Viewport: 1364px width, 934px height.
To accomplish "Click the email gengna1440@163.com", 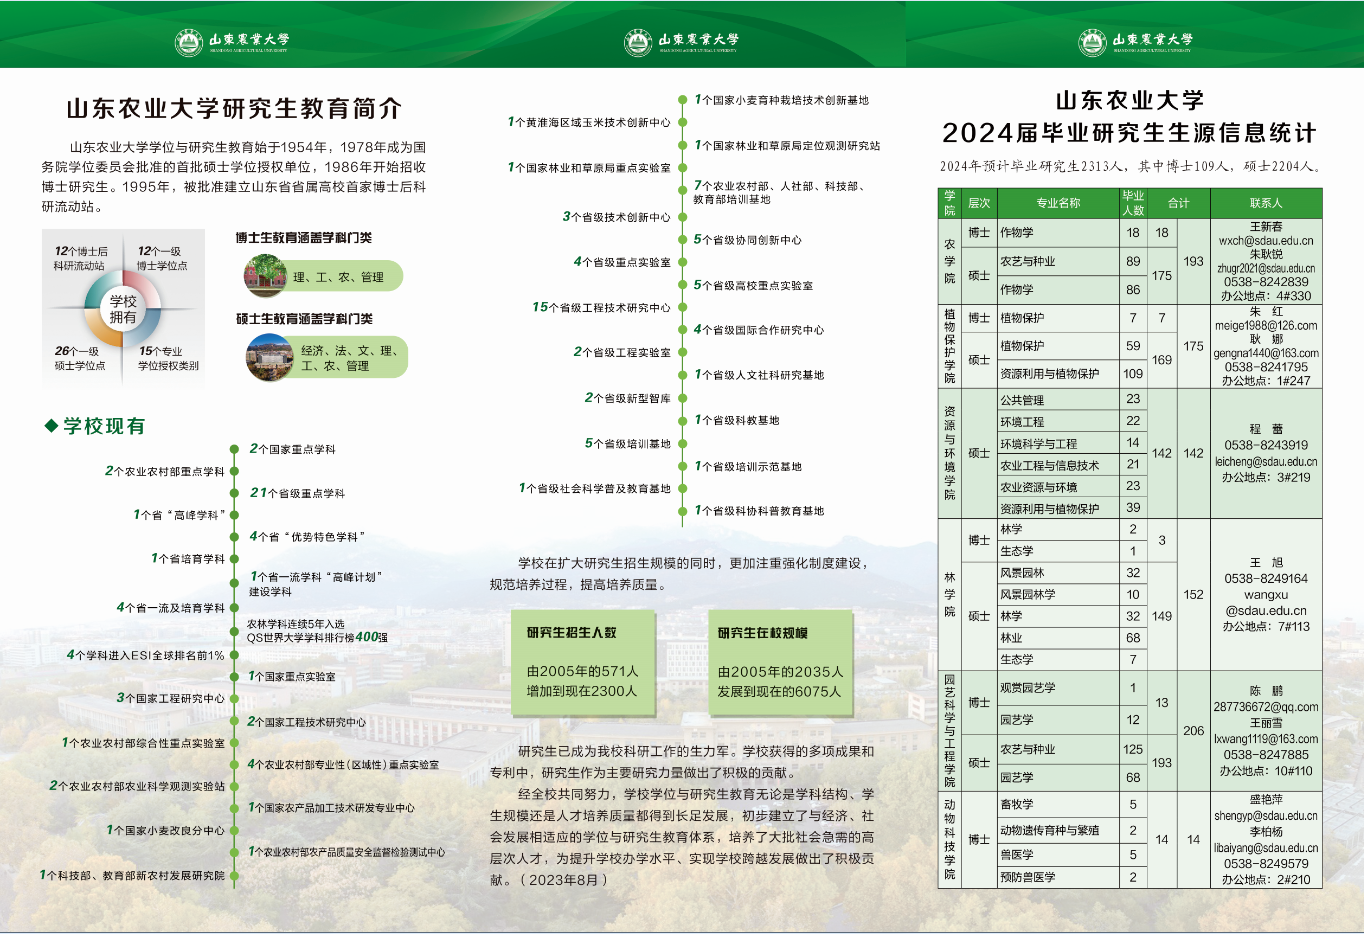I will click(x=1266, y=353).
